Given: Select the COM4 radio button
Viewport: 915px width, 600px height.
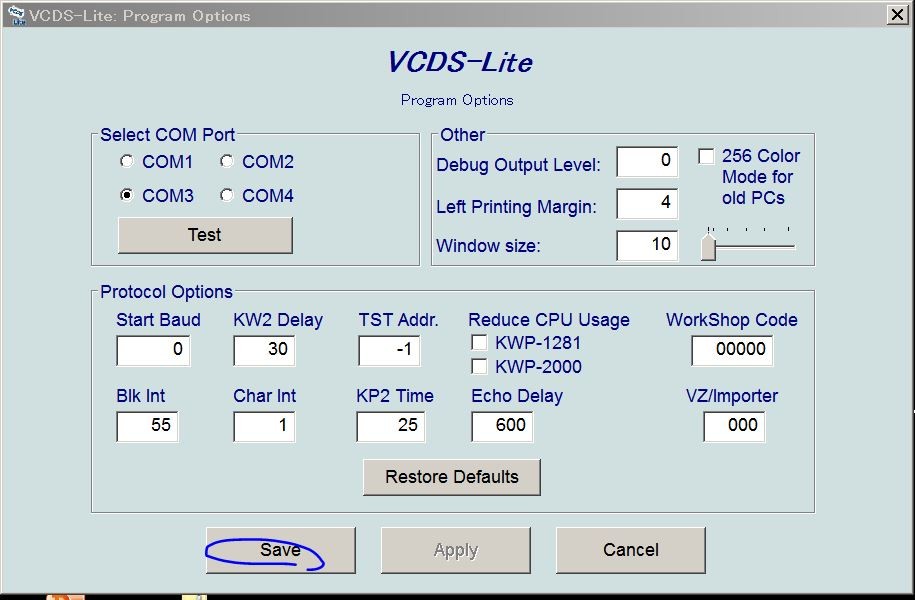Looking at the screenshot, I should pyautogui.click(x=227, y=195).
